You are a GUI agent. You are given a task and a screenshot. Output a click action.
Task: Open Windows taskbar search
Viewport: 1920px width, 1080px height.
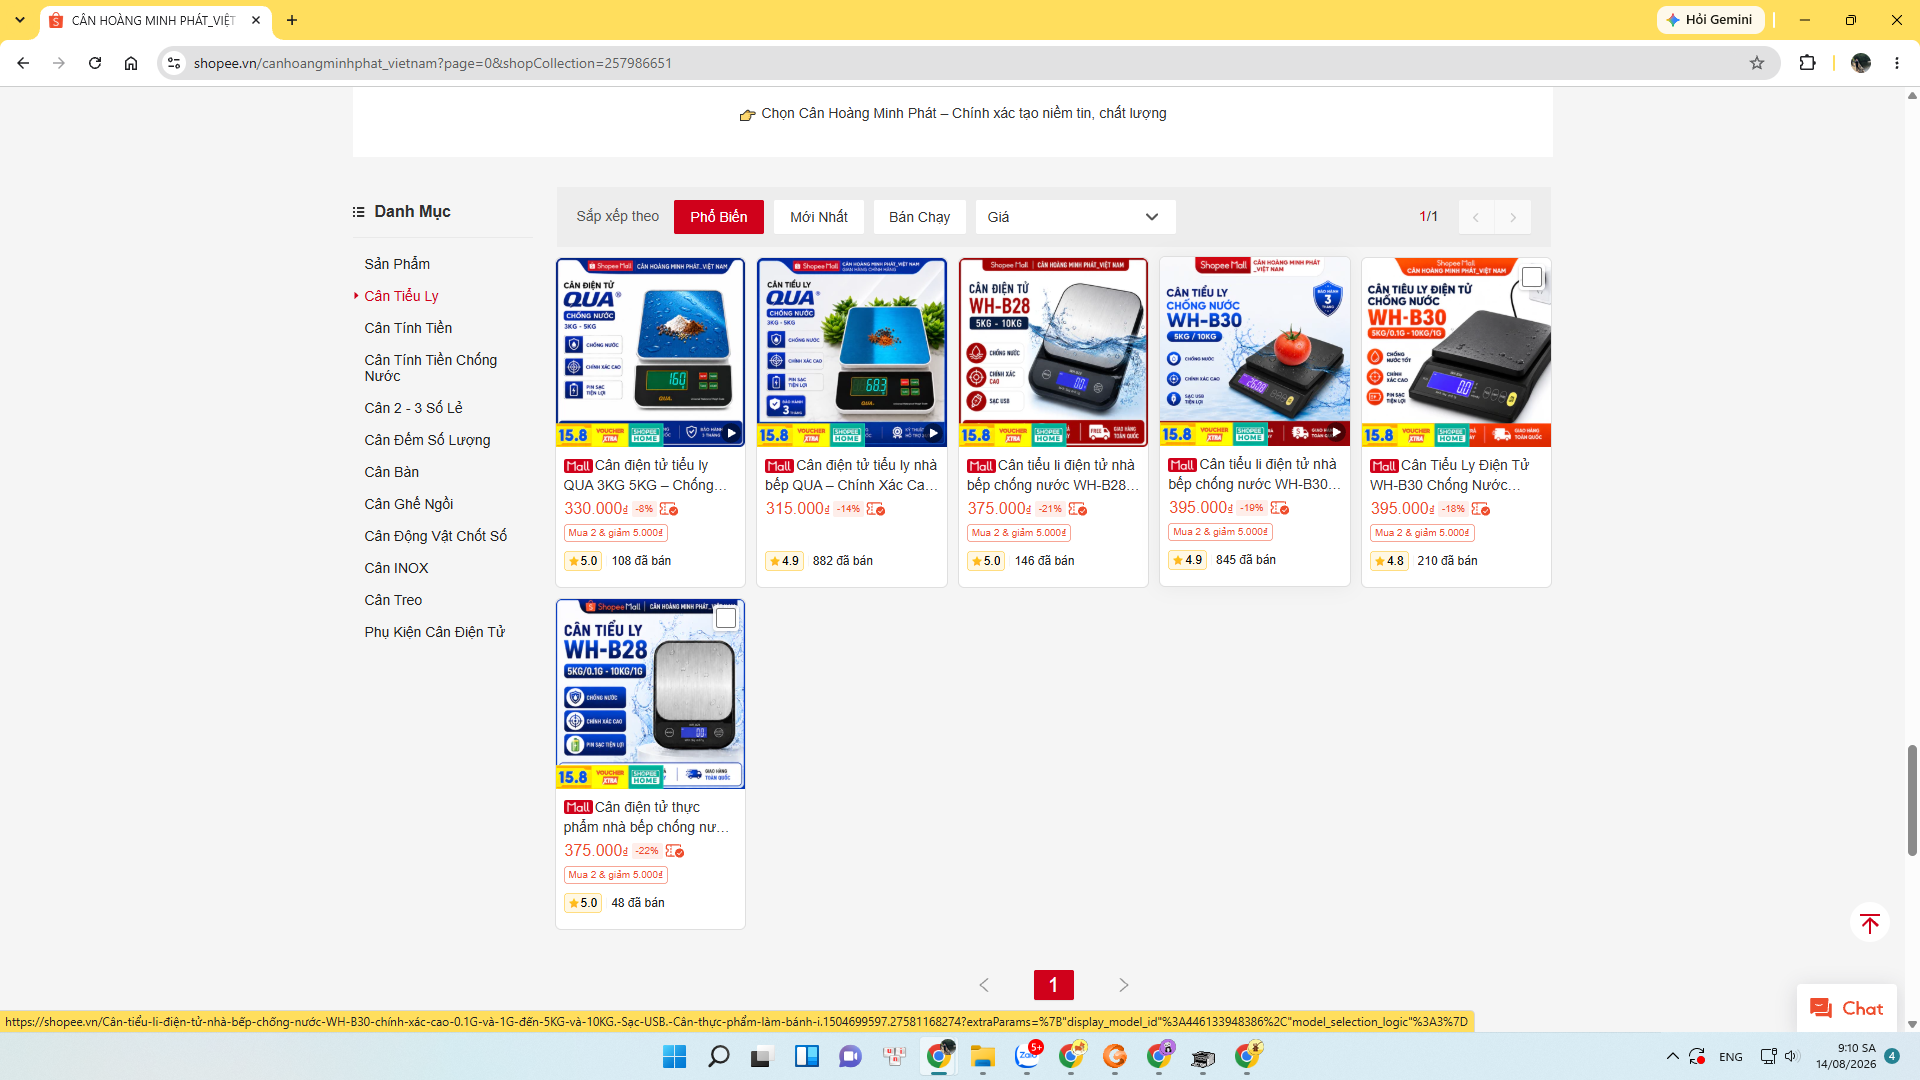[x=718, y=1056]
